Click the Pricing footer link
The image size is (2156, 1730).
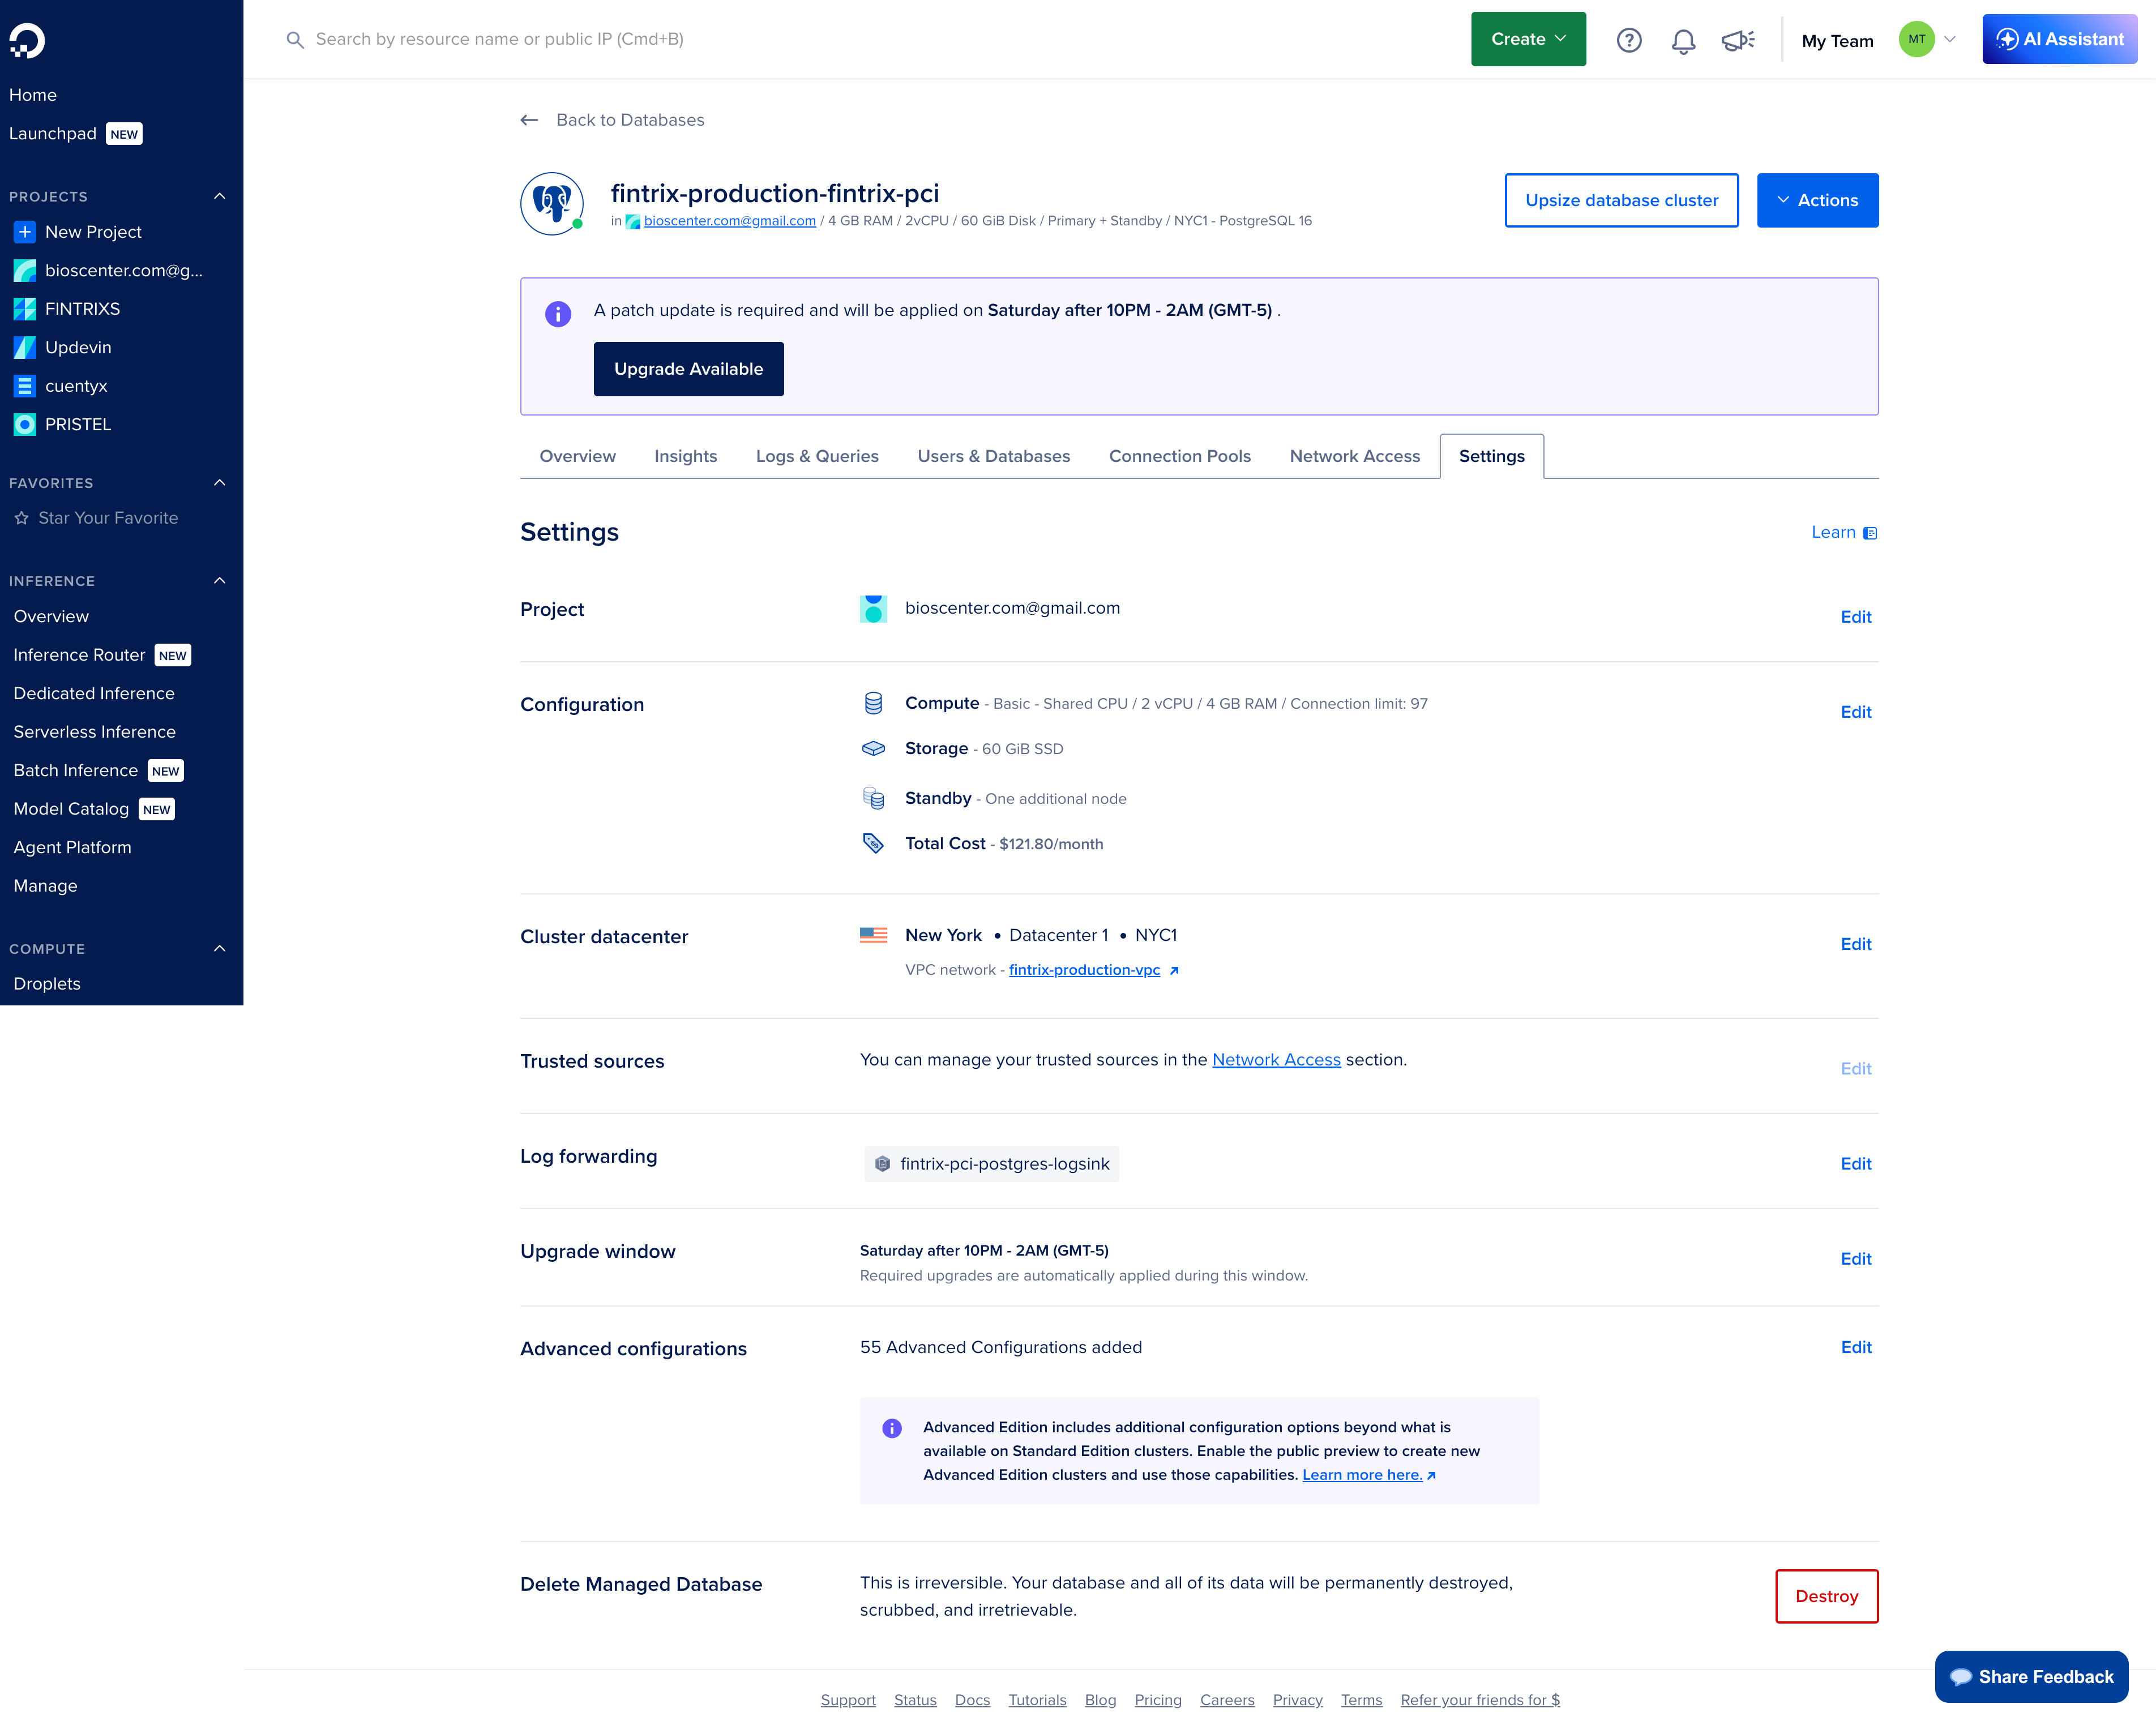pyautogui.click(x=1158, y=1700)
